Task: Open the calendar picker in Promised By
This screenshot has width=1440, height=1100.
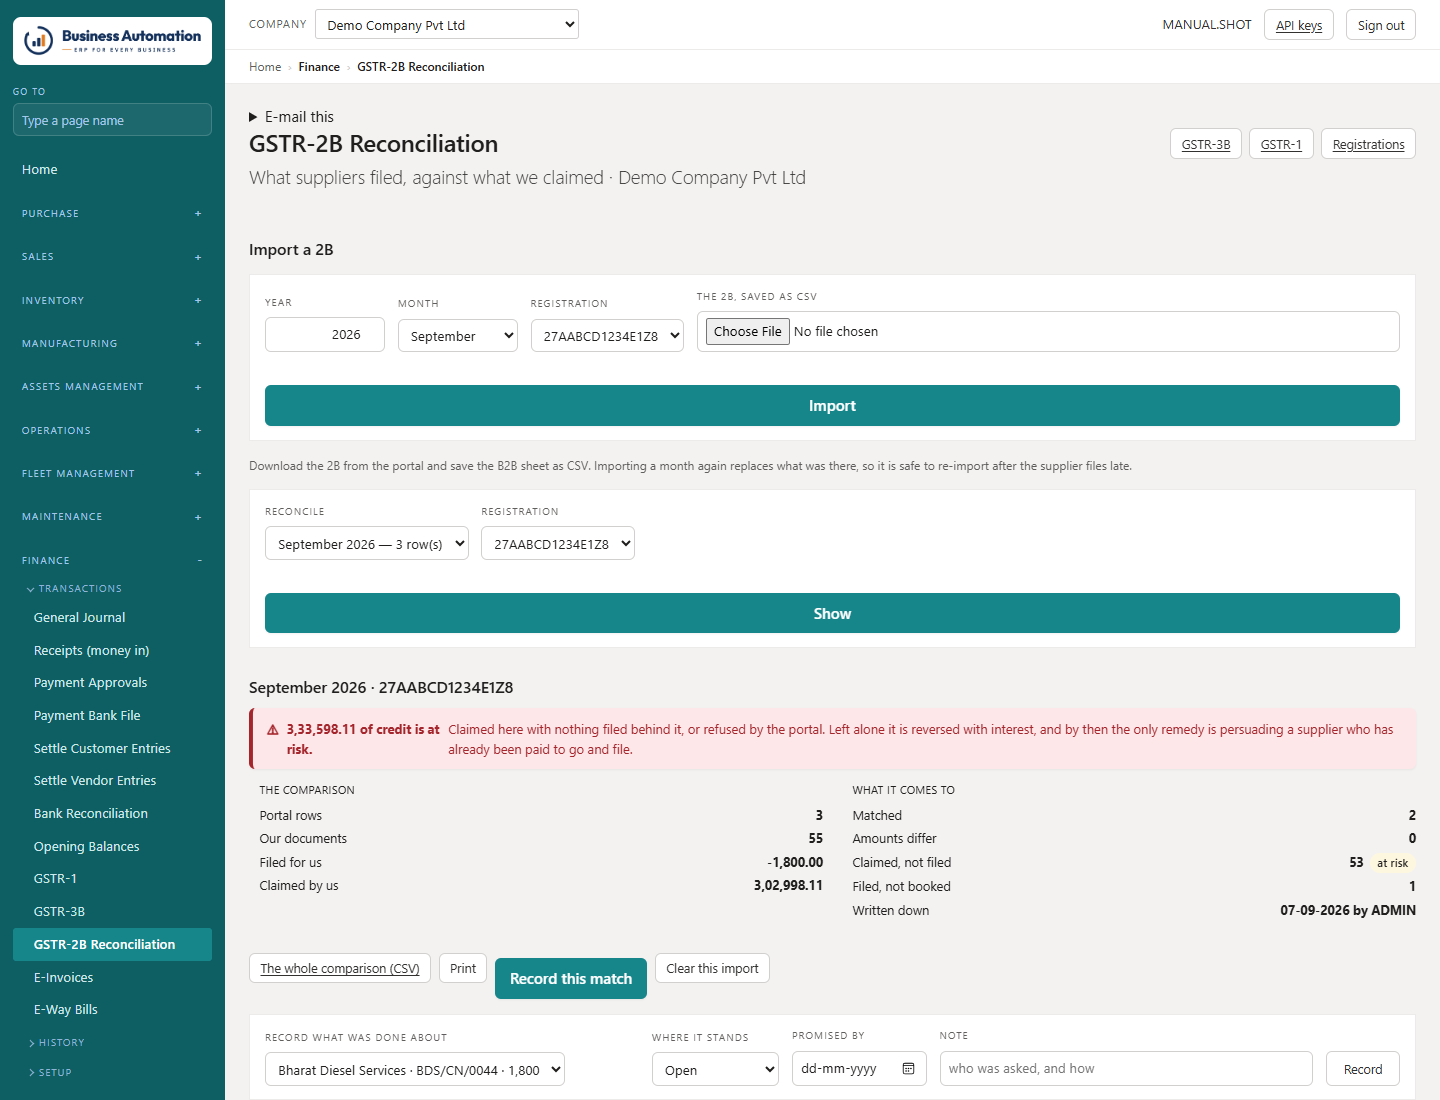Action: click(908, 1068)
